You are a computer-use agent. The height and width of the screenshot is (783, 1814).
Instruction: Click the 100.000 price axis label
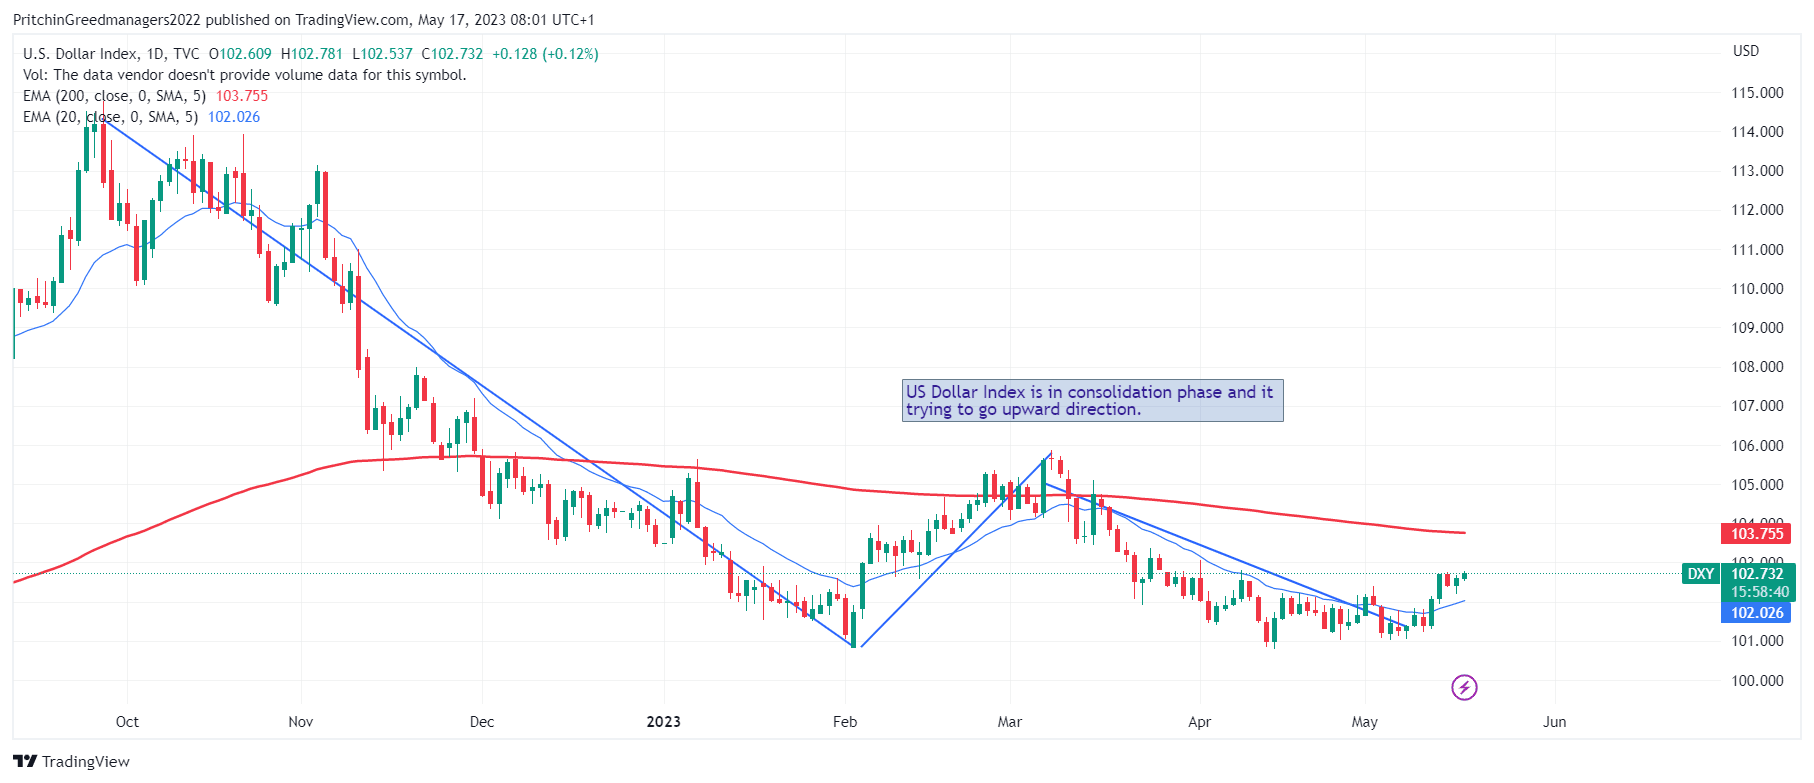pos(1757,681)
